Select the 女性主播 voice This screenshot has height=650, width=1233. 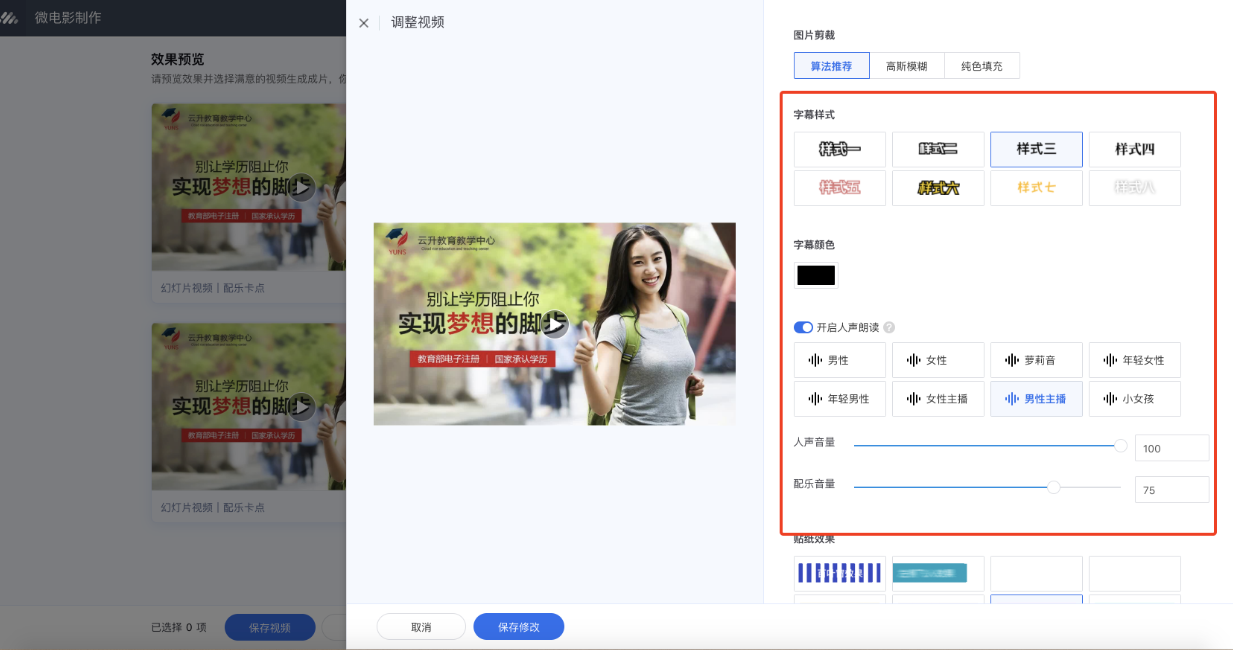(x=938, y=398)
